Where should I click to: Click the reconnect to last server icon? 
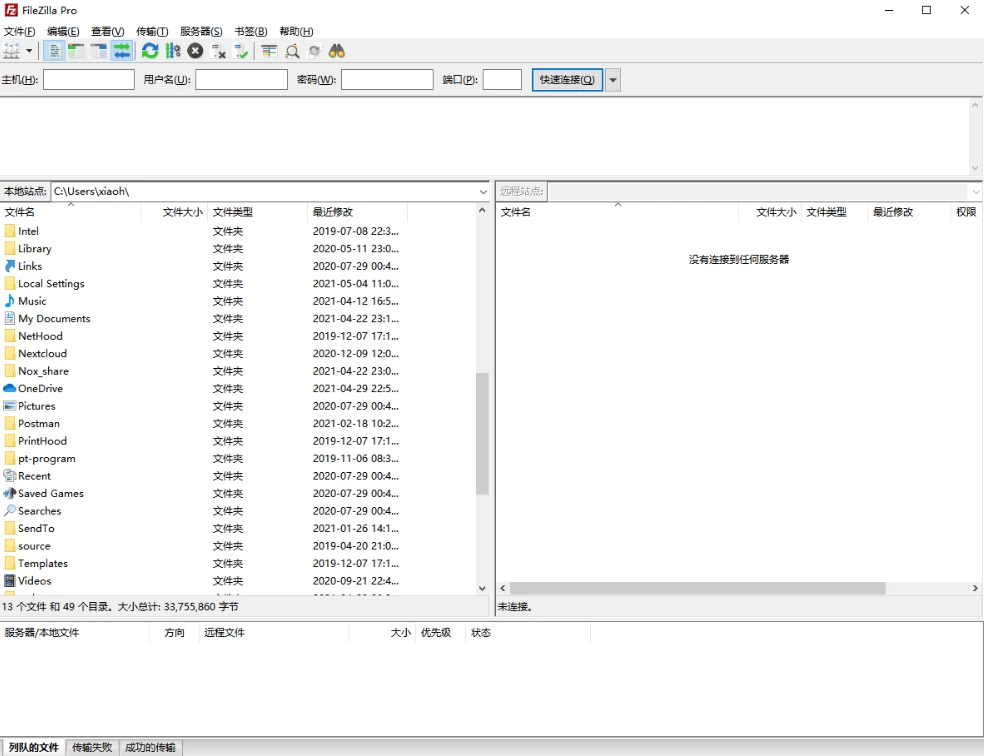tap(241, 51)
